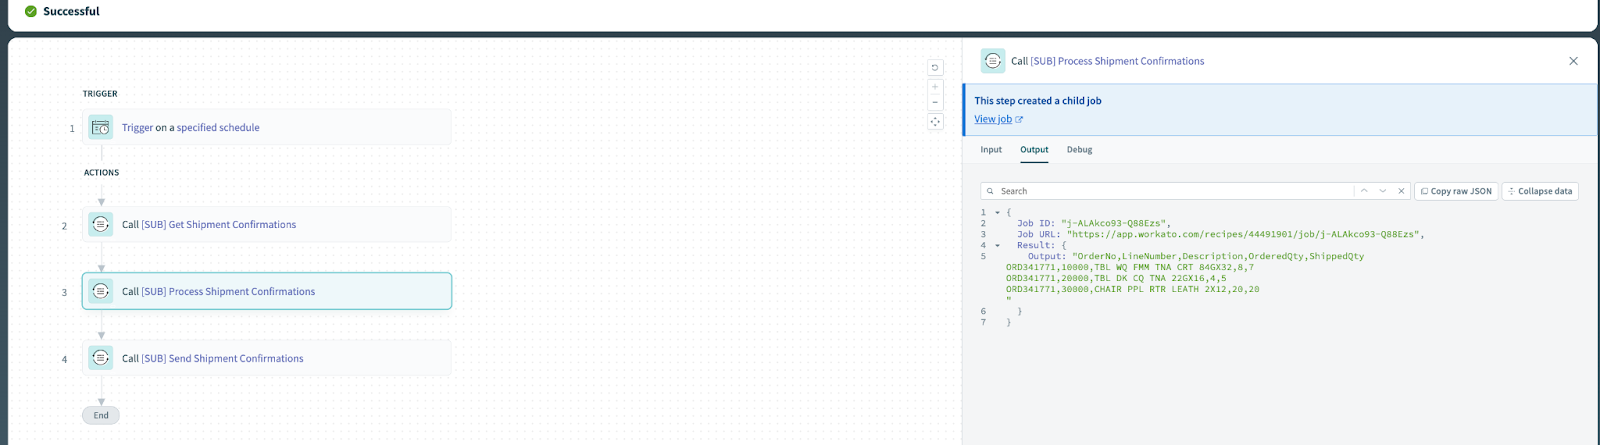Image resolution: width=1600 pixels, height=445 pixels.
Task: Click the scheduler trigger icon in step 1
Action: pos(100,127)
